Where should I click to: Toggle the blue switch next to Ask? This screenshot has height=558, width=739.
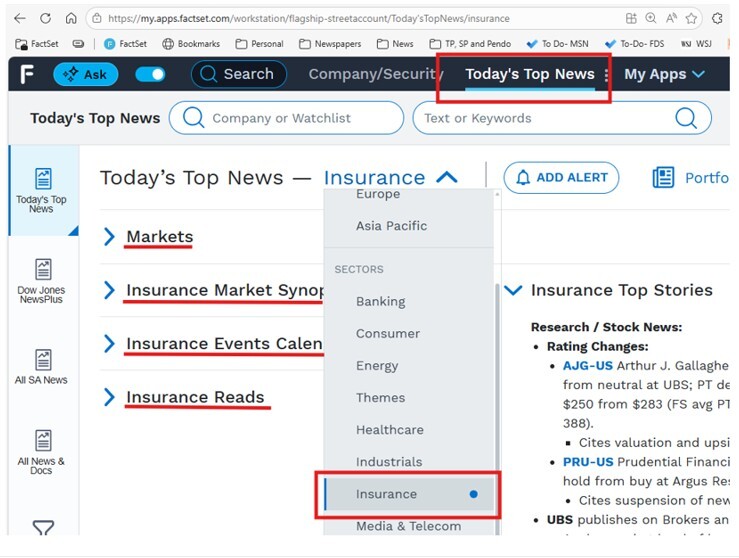point(150,74)
